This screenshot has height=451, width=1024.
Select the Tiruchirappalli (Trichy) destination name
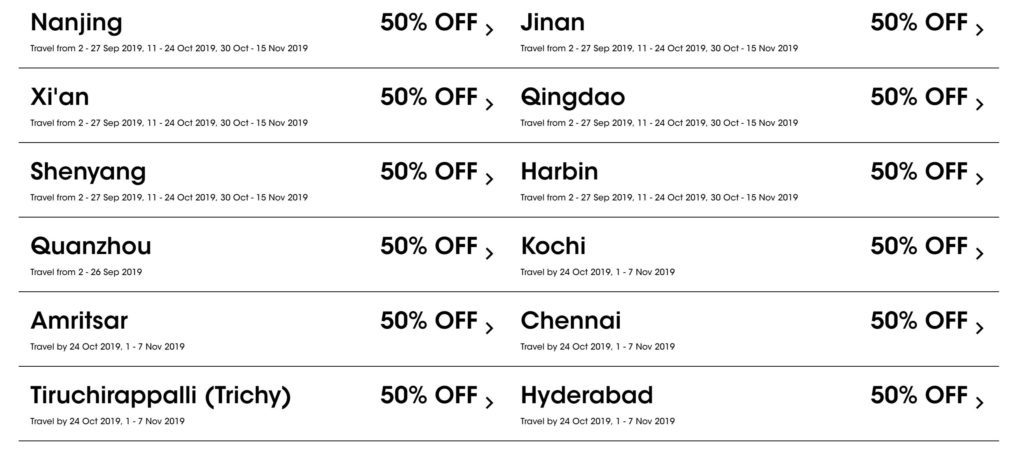point(160,396)
